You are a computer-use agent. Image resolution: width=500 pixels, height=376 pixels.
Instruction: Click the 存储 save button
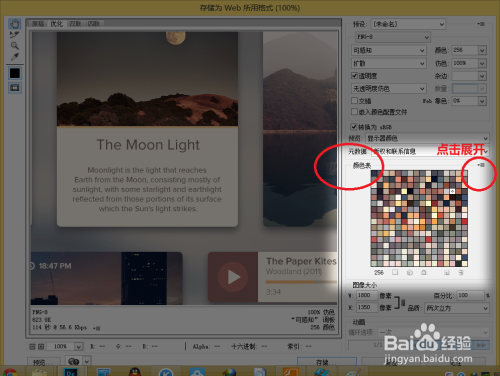click(327, 362)
